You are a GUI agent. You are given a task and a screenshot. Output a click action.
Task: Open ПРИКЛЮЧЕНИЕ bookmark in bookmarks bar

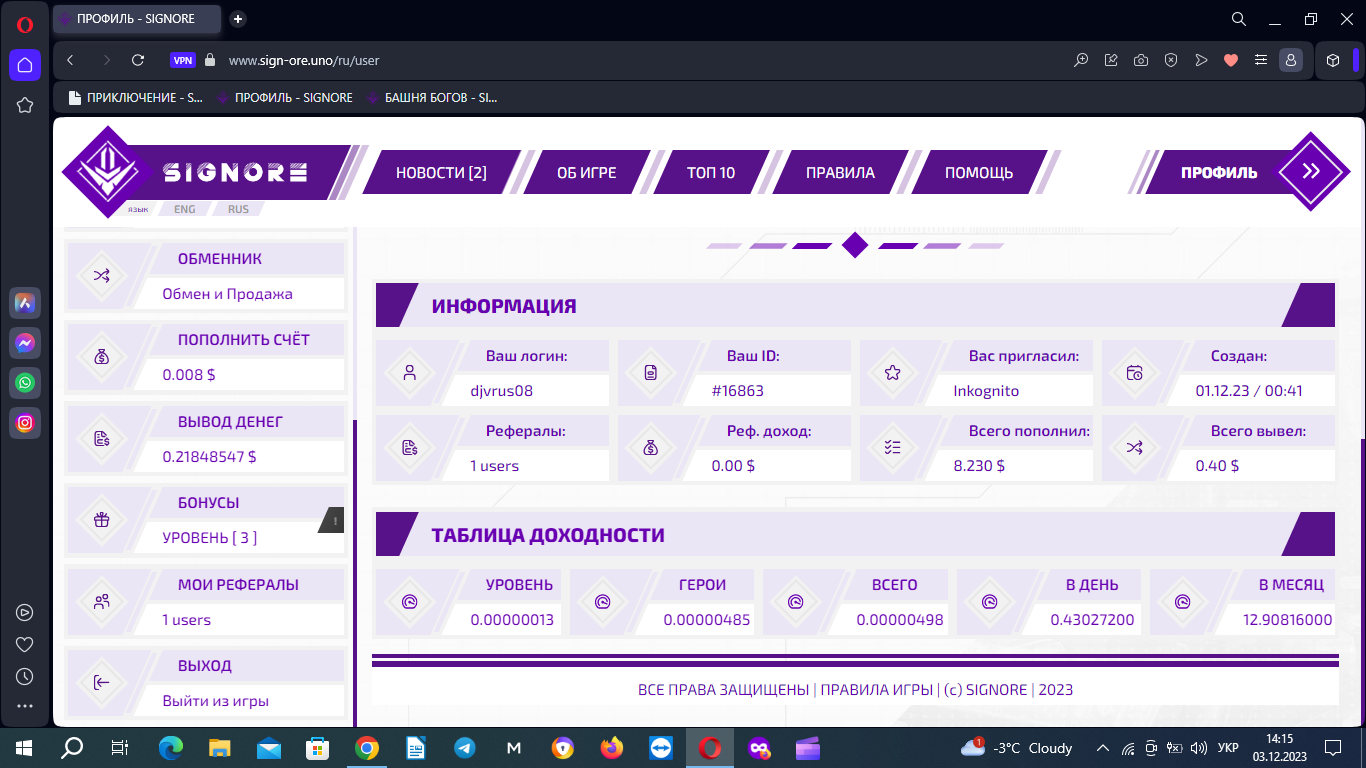[135, 98]
